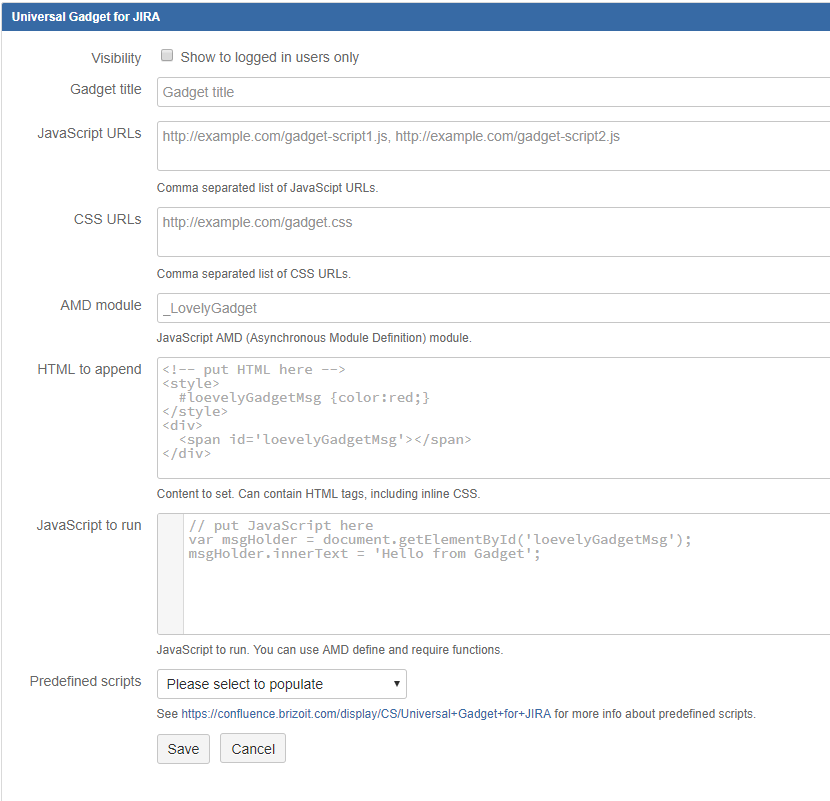Check the 'Show to logged in users only' checkbox

tap(167, 56)
